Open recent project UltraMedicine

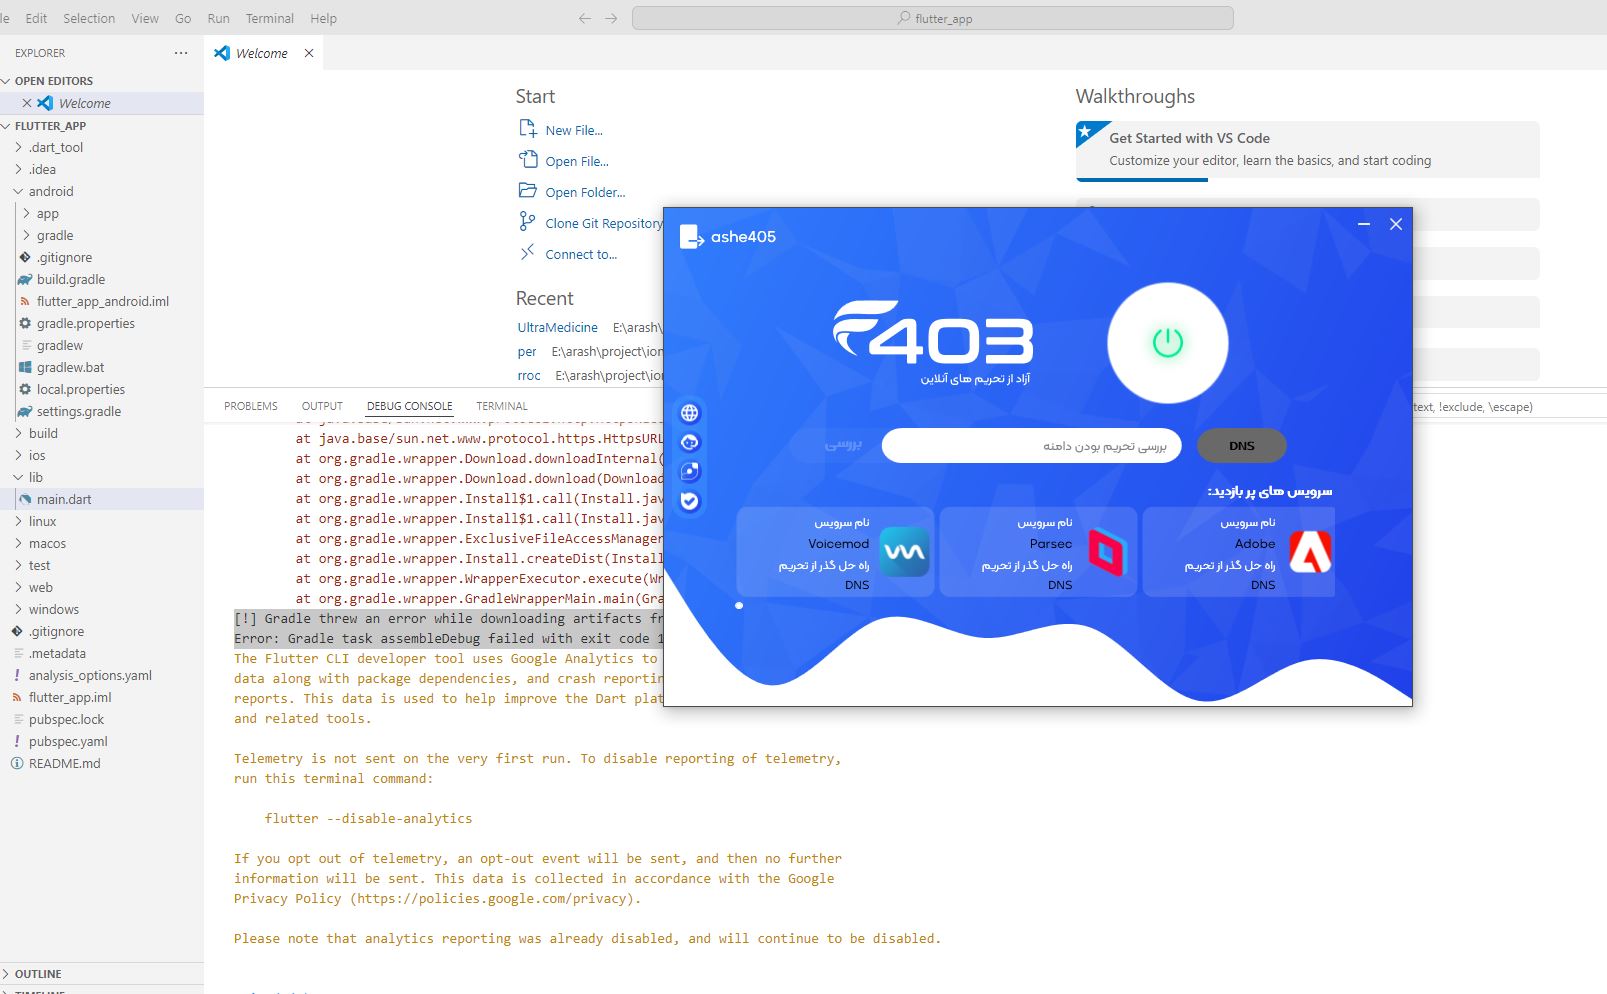click(557, 327)
